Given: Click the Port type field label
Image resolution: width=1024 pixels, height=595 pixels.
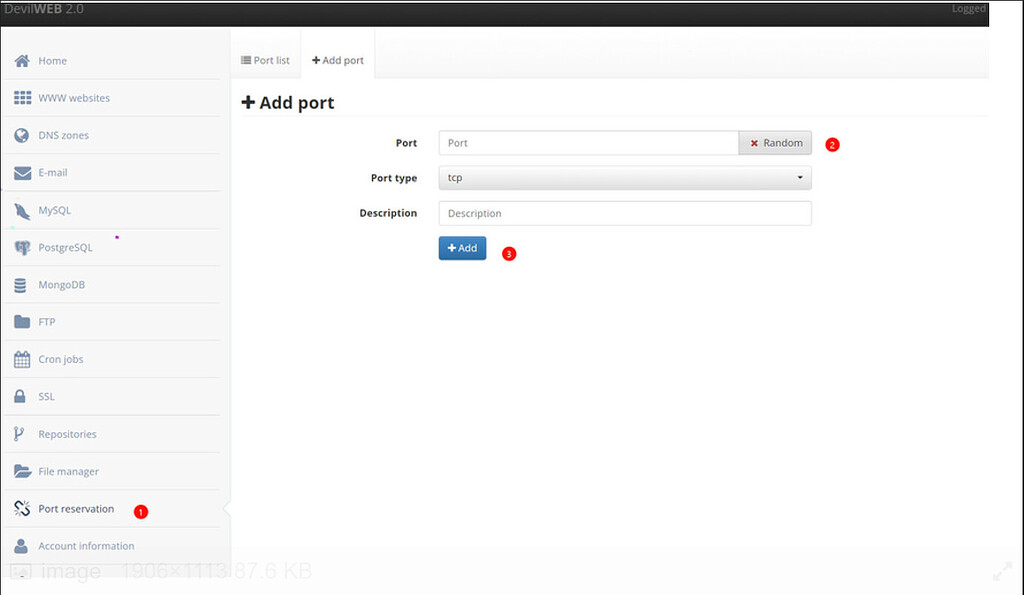Looking at the screenshot, I should tap(394, 178).
